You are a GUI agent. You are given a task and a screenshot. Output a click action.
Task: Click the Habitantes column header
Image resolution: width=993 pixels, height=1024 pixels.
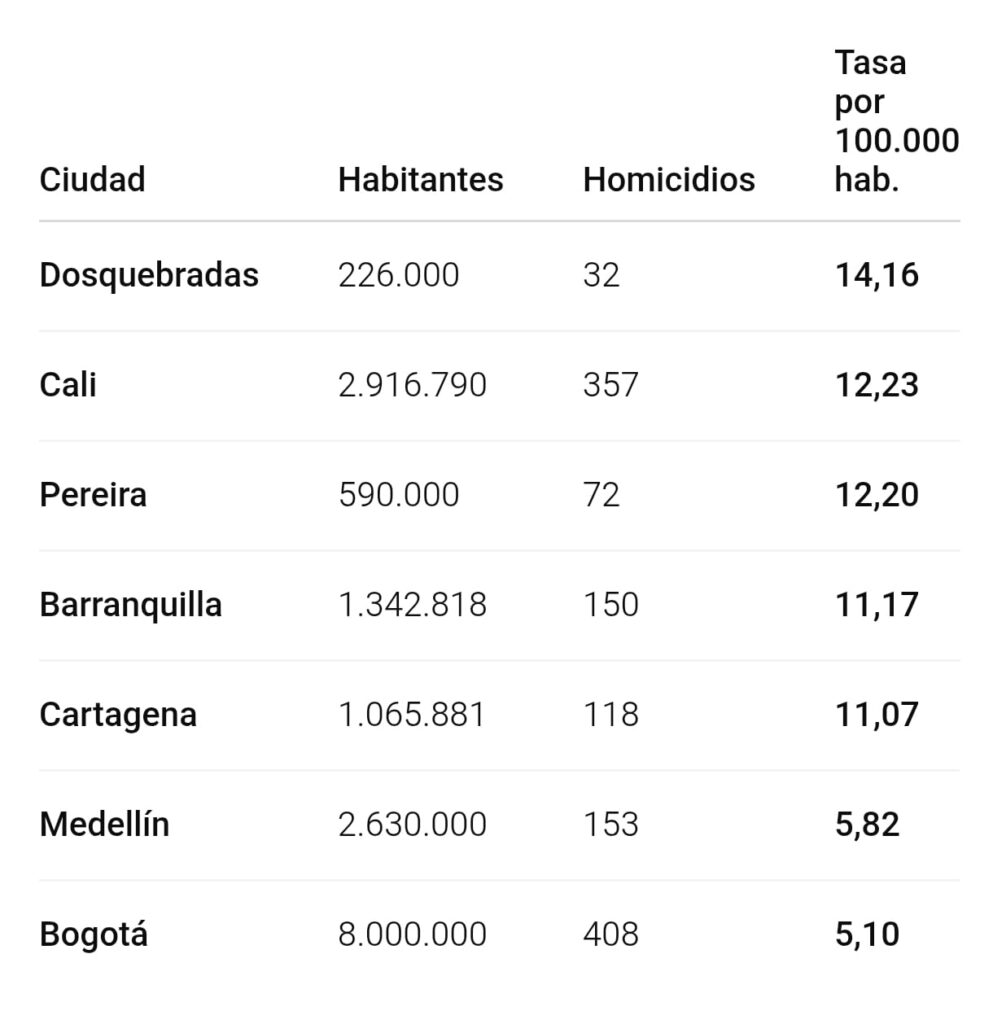(x=420, y=180)
